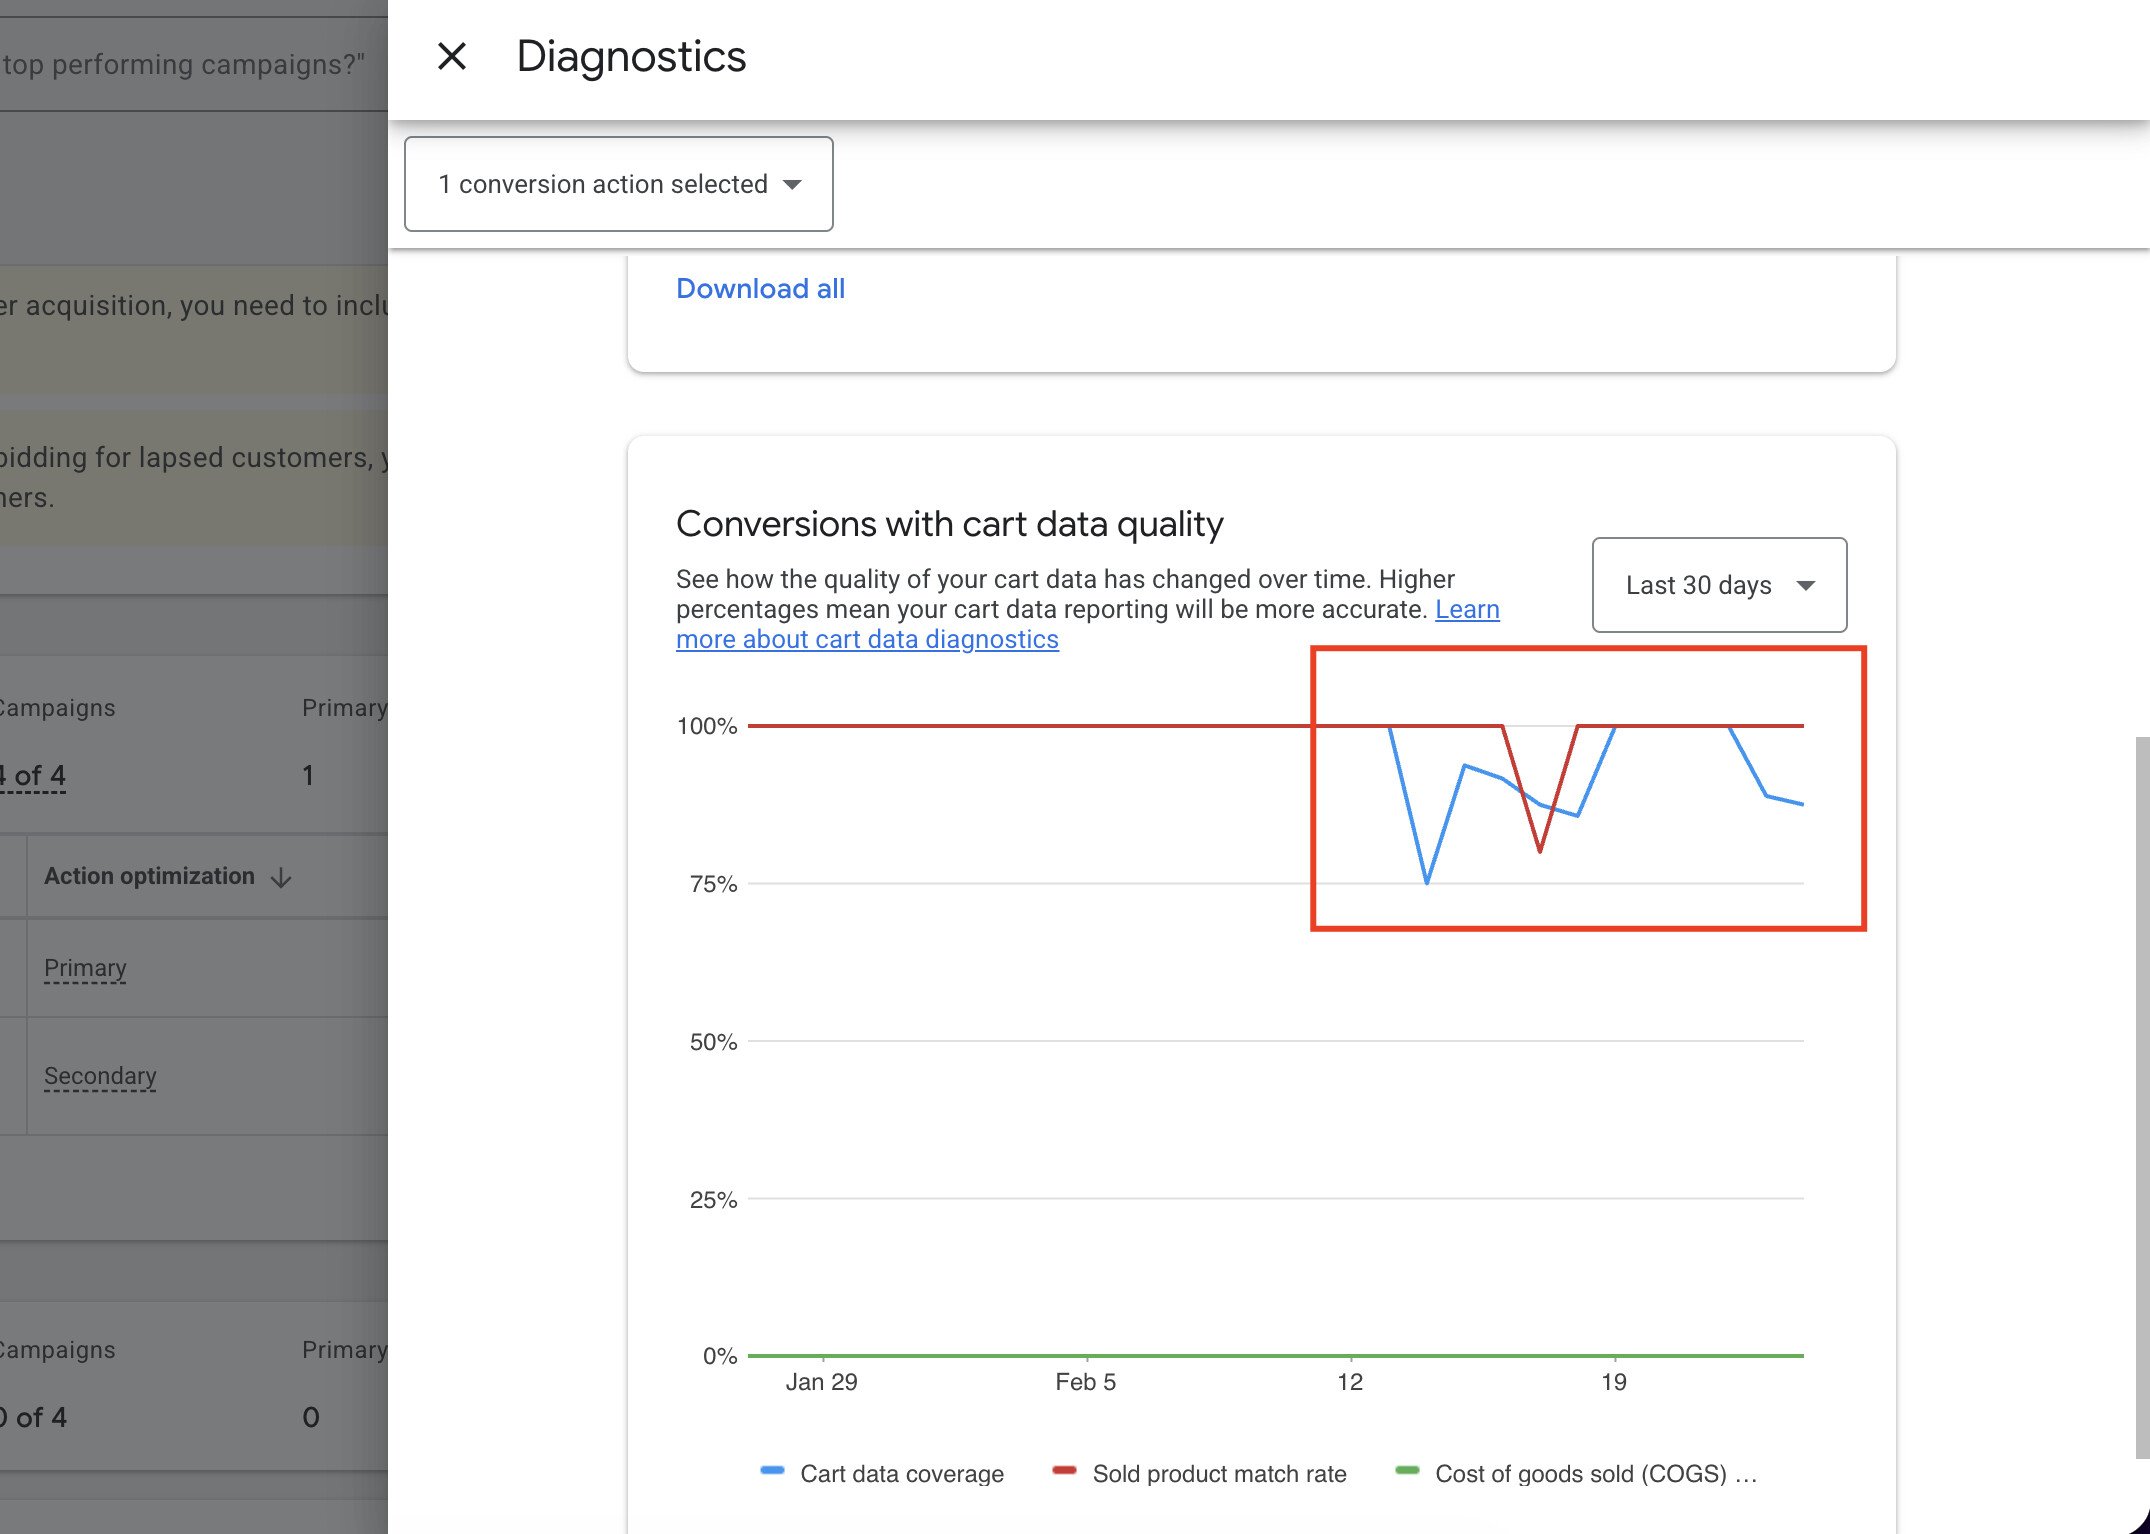Click dropdown arrow beside conversion action selected
The width and height of the screenshot is (2150, 1534).
click(x=792, y=184)
